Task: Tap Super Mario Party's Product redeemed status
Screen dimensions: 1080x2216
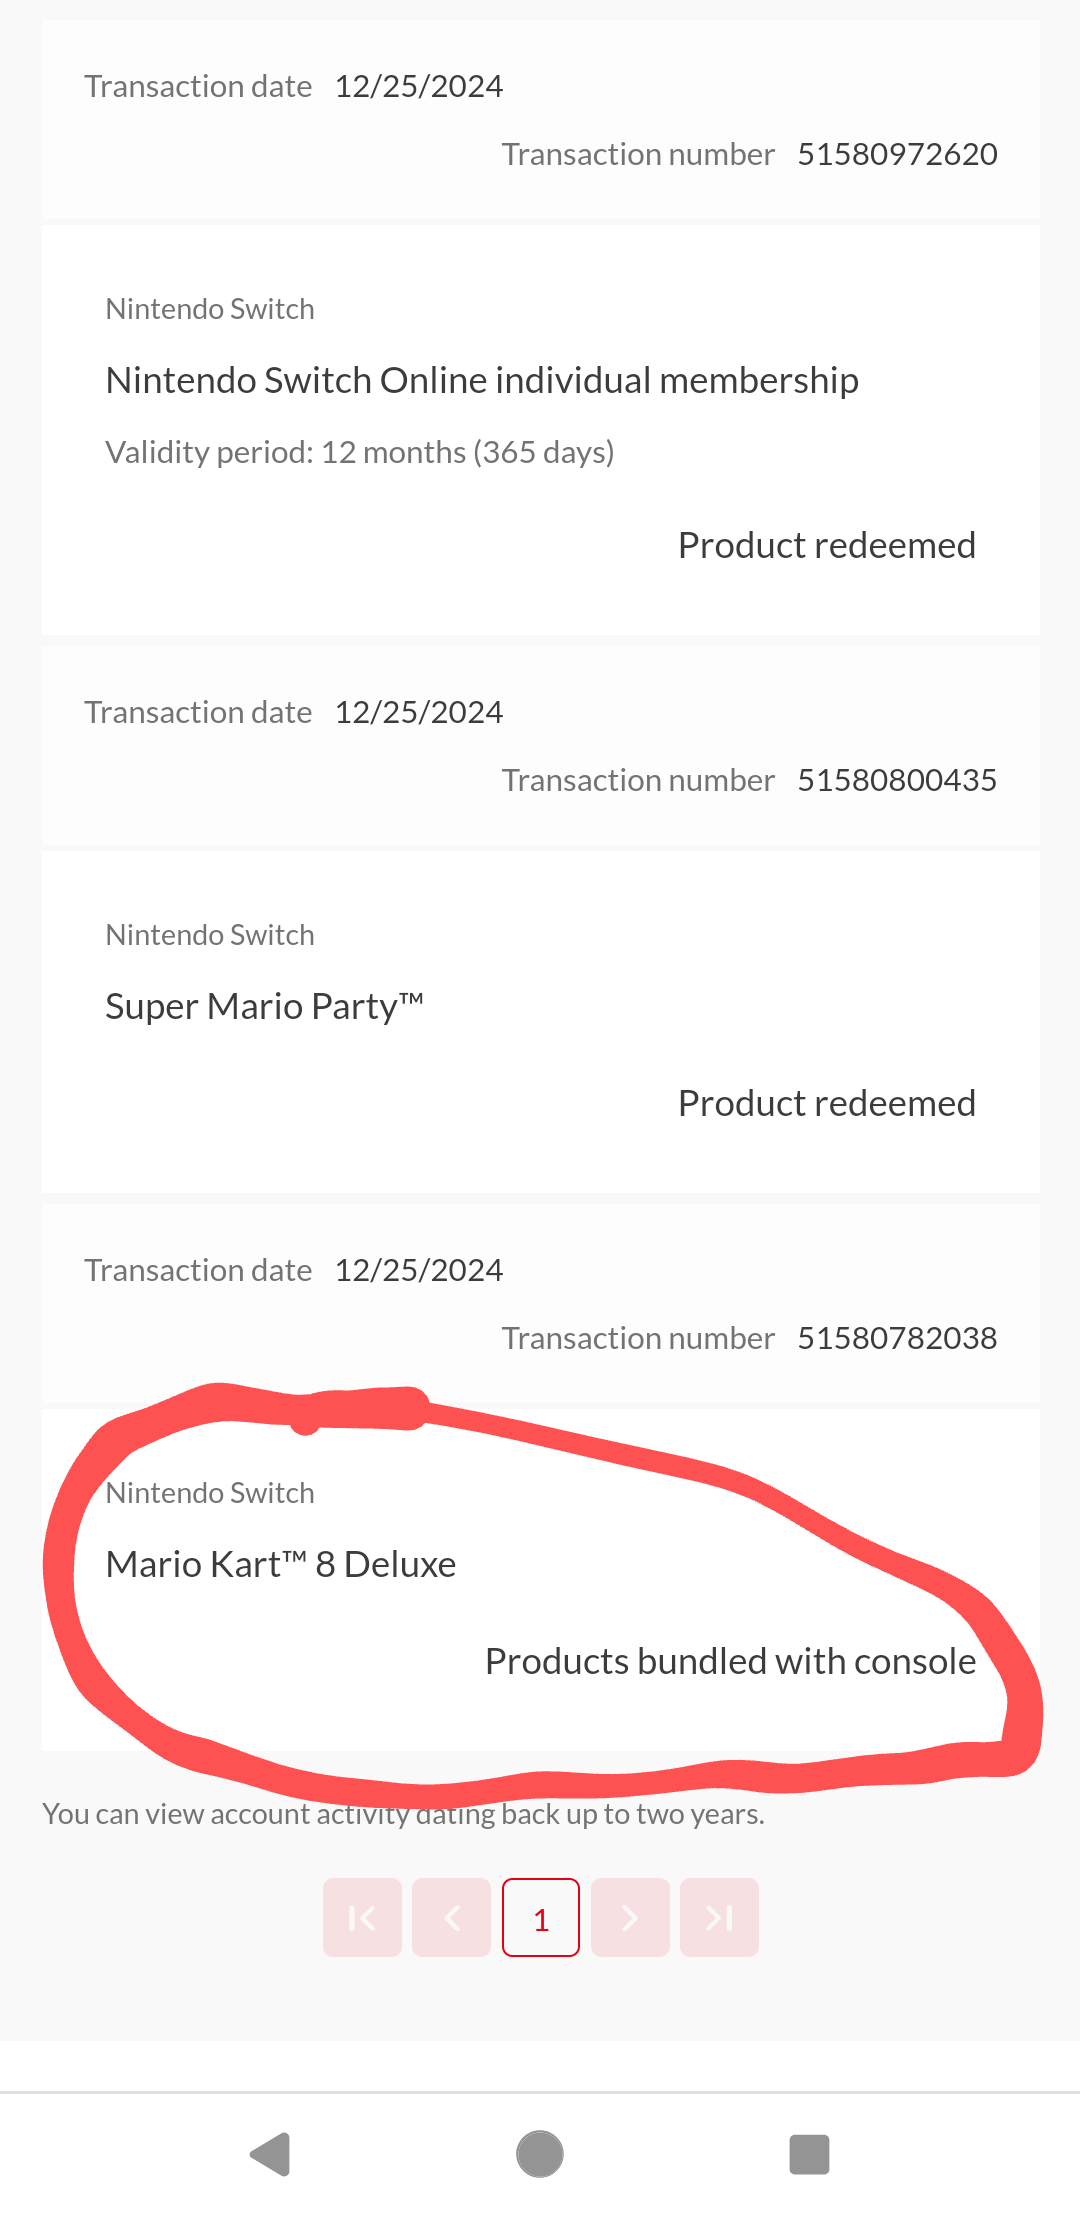Action: click(x=826, y=1103)
